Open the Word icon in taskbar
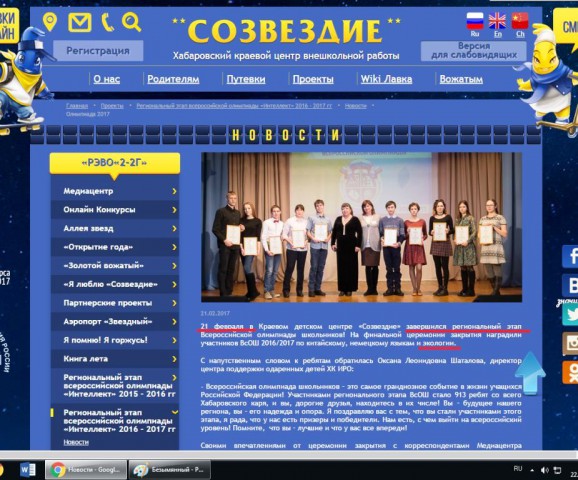This screenshot has width=578, height=480. tap(28, 470)
